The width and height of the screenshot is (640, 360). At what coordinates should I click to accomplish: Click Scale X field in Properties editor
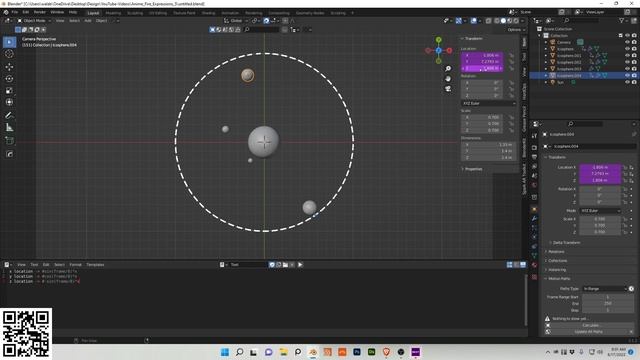point(600,219)
